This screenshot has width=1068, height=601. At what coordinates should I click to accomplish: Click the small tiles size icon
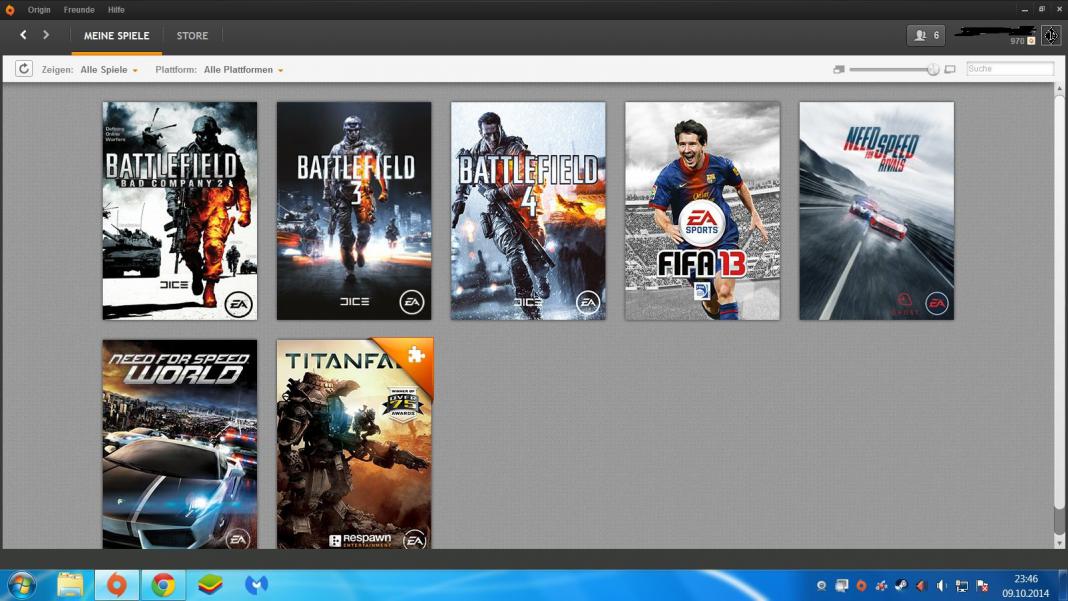point(839,70)
